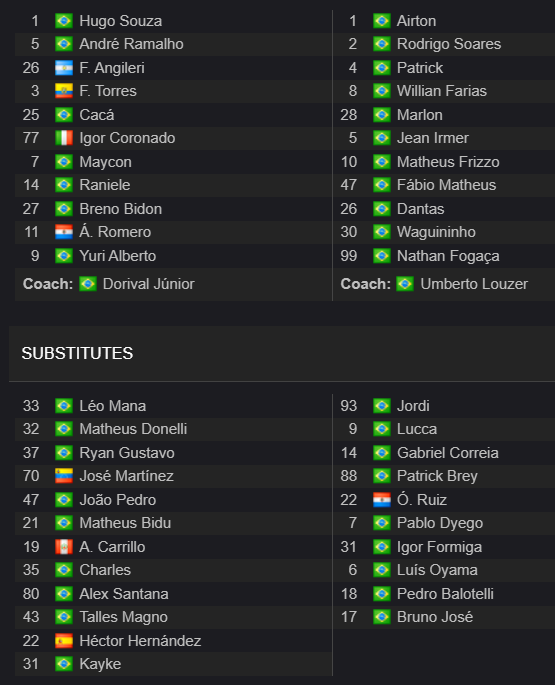Click Paraguay flag next to Á. Romero
Viewport: 555px width, 685px height.
click(64, 232)
